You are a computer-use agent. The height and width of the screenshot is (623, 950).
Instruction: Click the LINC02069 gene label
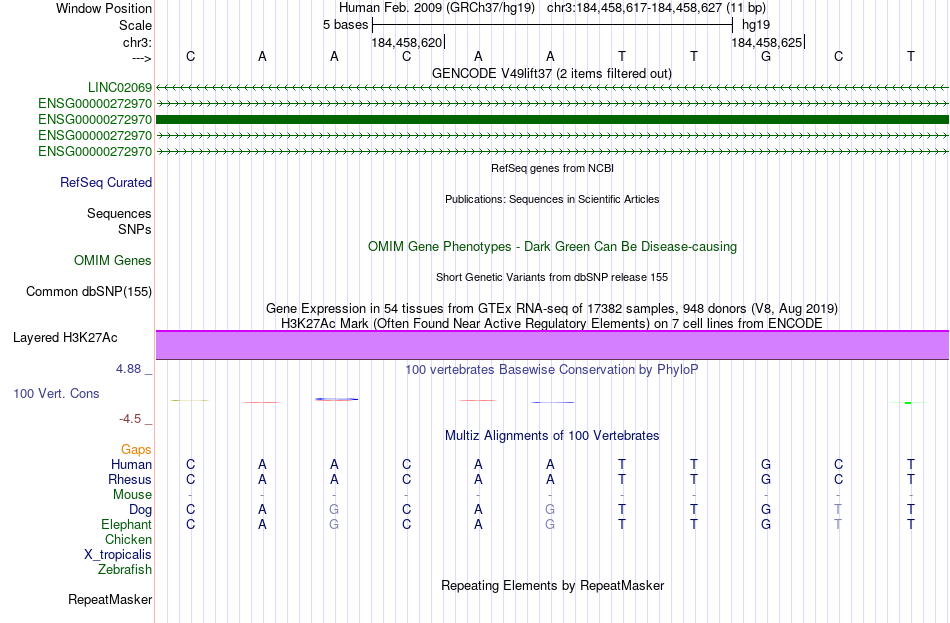[119, 88]
